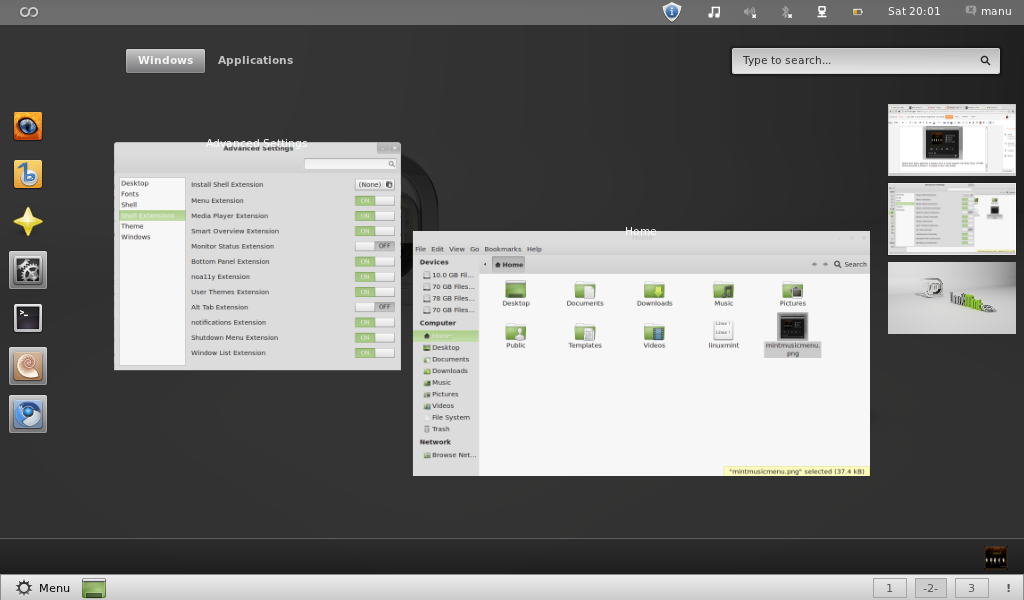Click the shield update icon in top panel
The image size is (1024, 600).
click(671, 12)
